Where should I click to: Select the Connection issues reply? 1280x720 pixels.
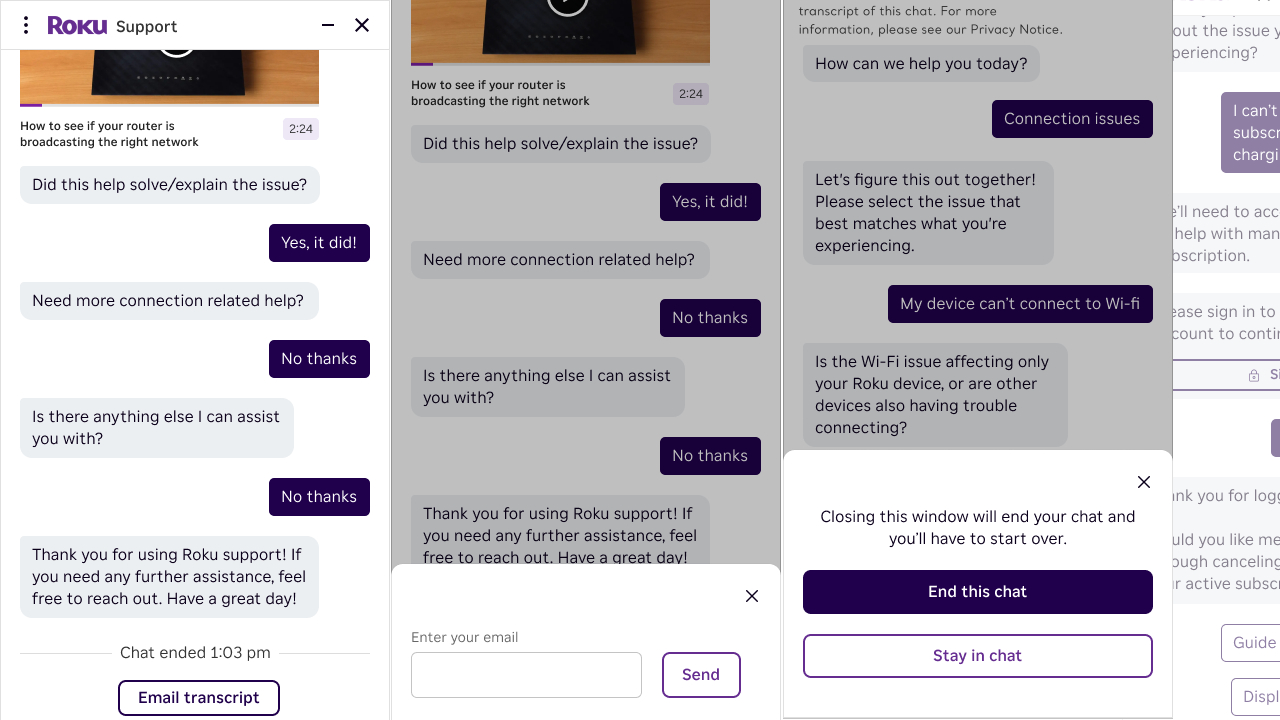coord(1072,119)
